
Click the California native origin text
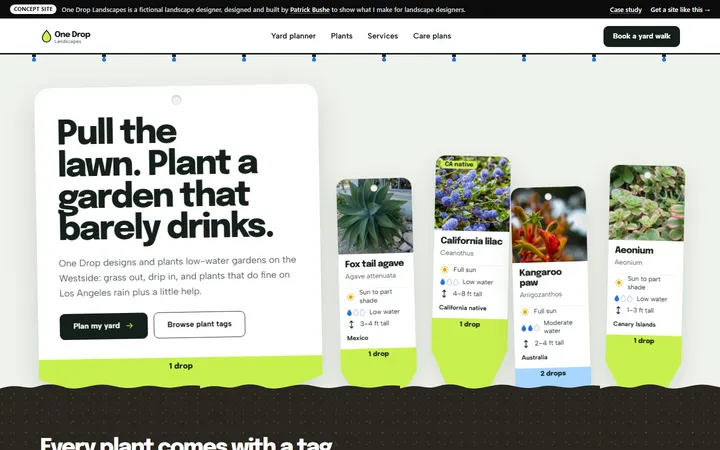point(463,308)
